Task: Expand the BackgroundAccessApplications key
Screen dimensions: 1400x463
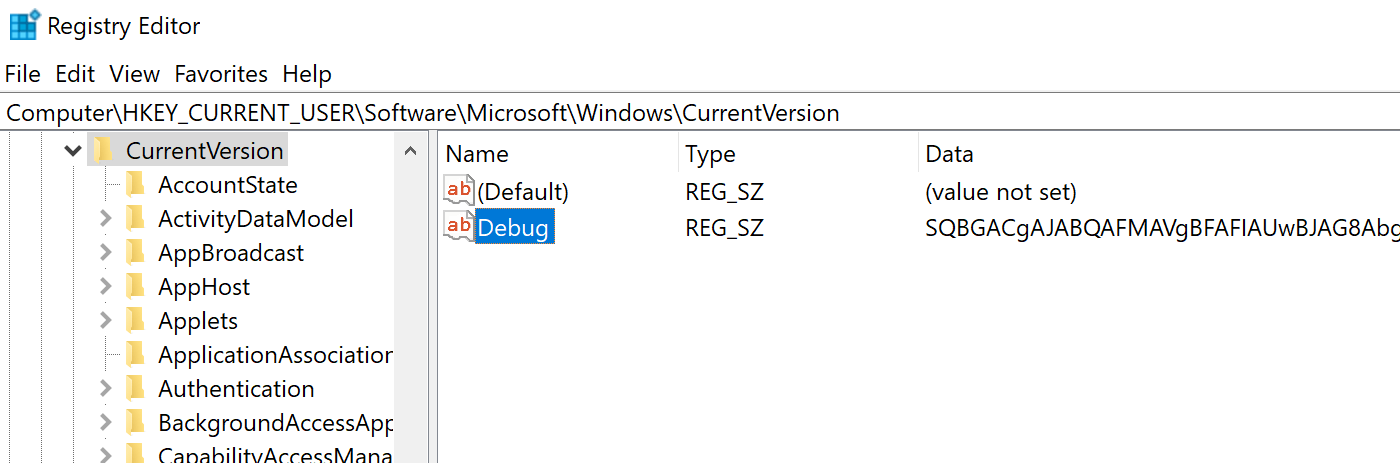Action: point(105,423)
